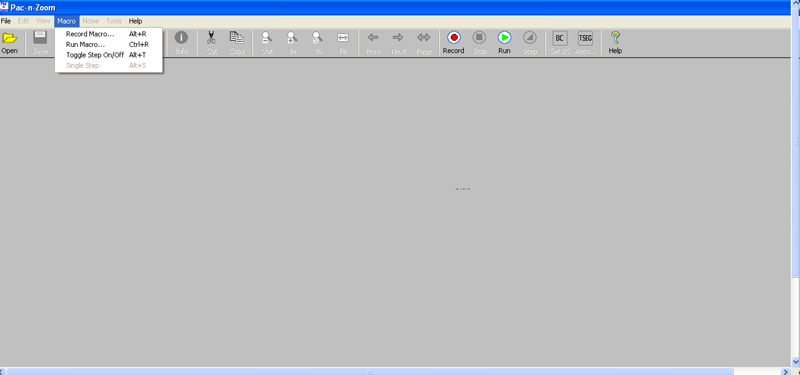Click the zoom In magnifier icon
The image size is (800, 375).
point(292,37)
